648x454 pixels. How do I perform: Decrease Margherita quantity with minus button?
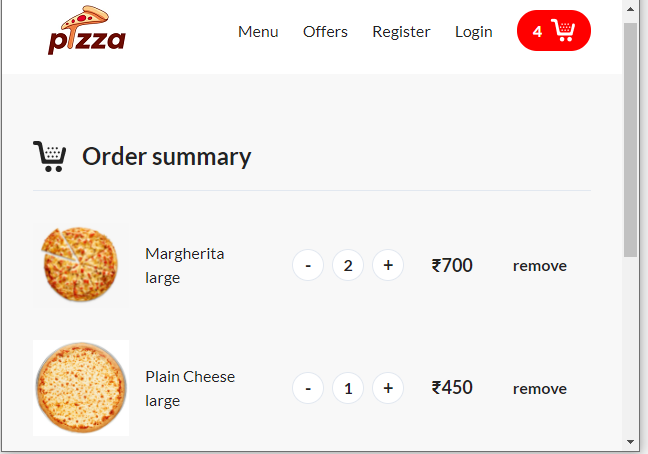click(x=308, y=265)
